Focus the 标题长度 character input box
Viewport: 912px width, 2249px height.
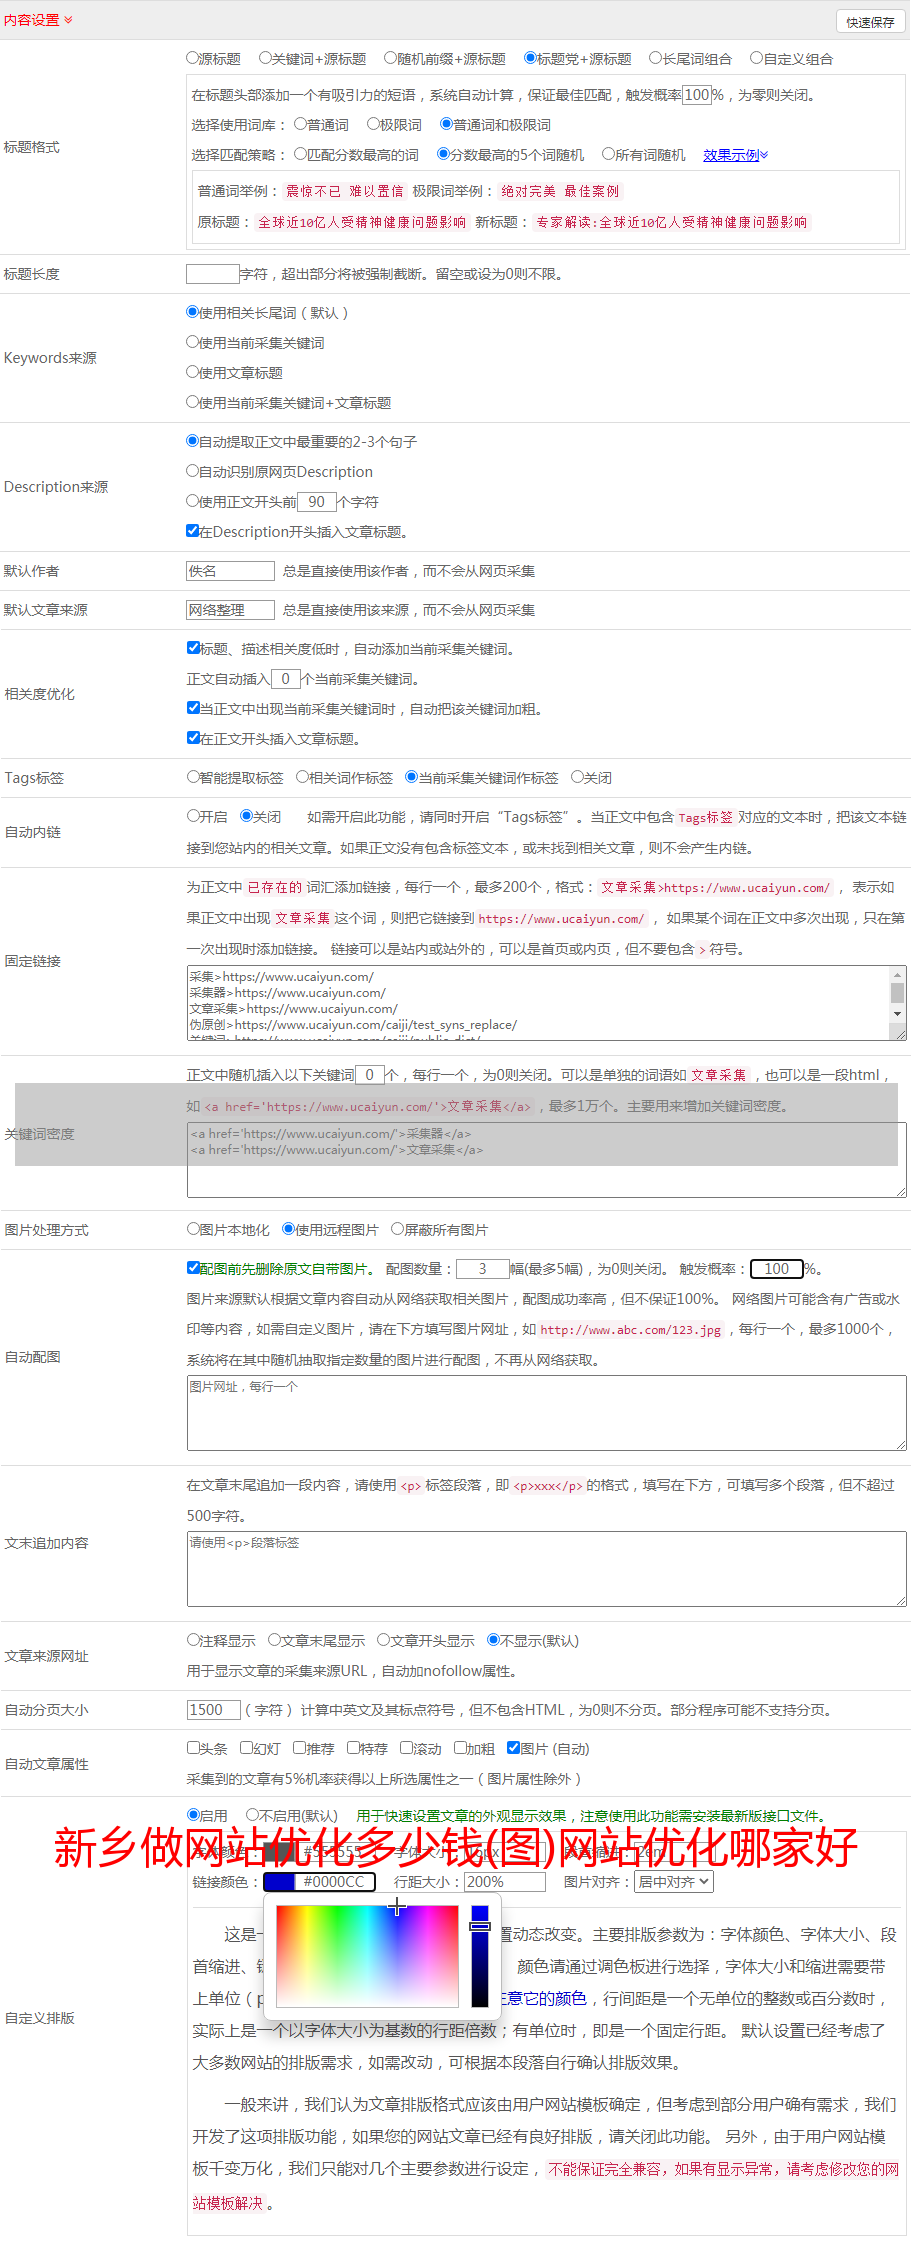212,274
